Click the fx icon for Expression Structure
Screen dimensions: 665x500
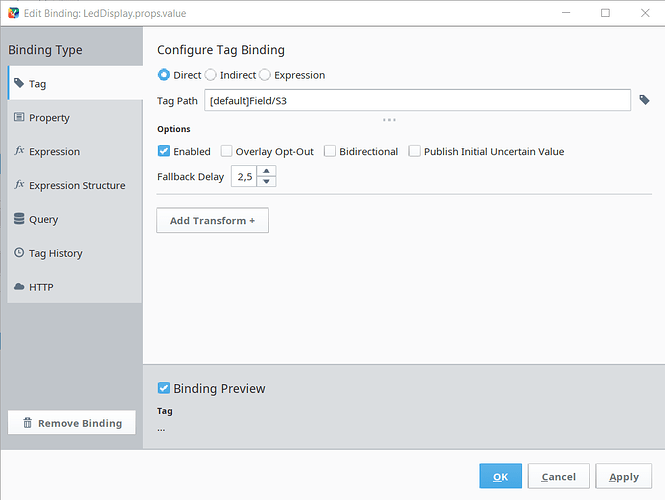[x=19, y=185]
